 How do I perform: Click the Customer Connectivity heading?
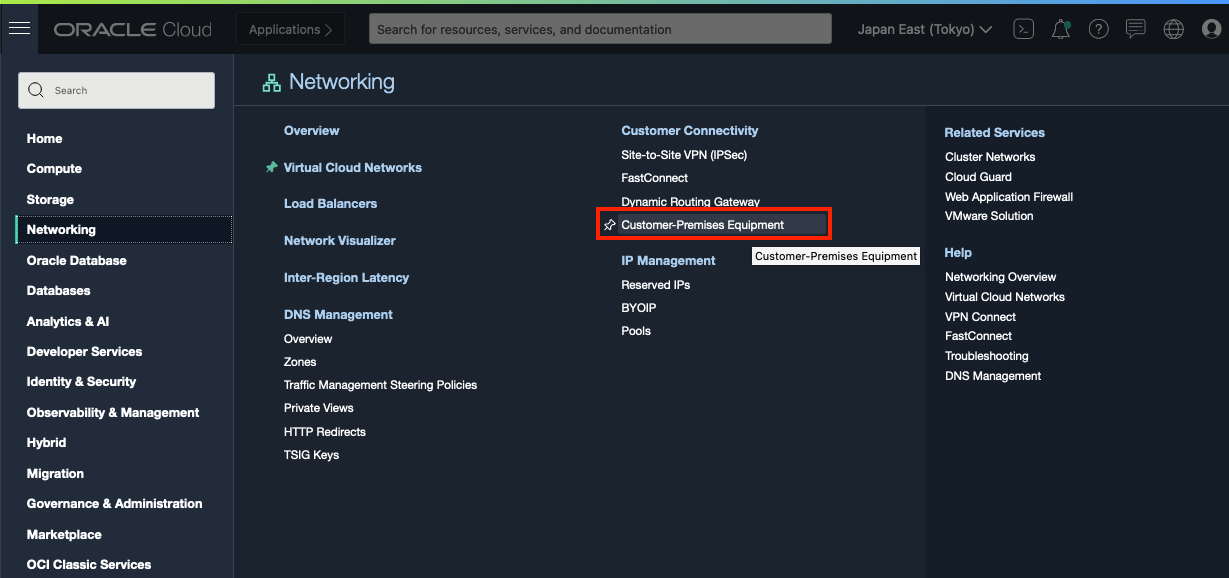690,131
